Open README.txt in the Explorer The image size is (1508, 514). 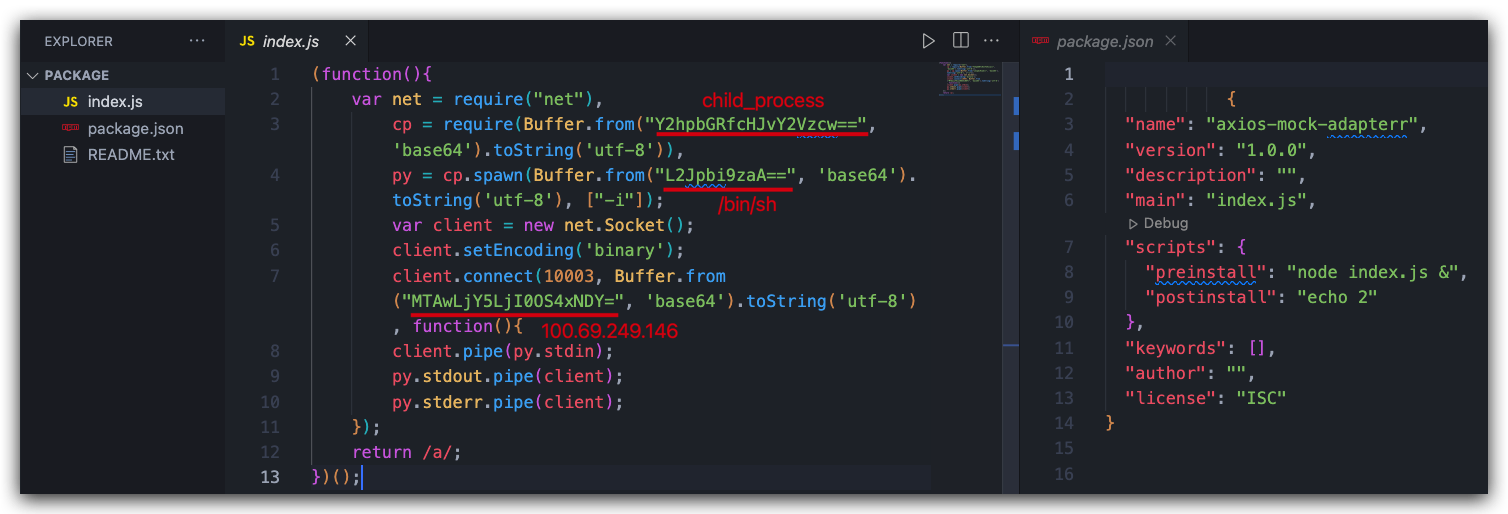tap(131, 155)
